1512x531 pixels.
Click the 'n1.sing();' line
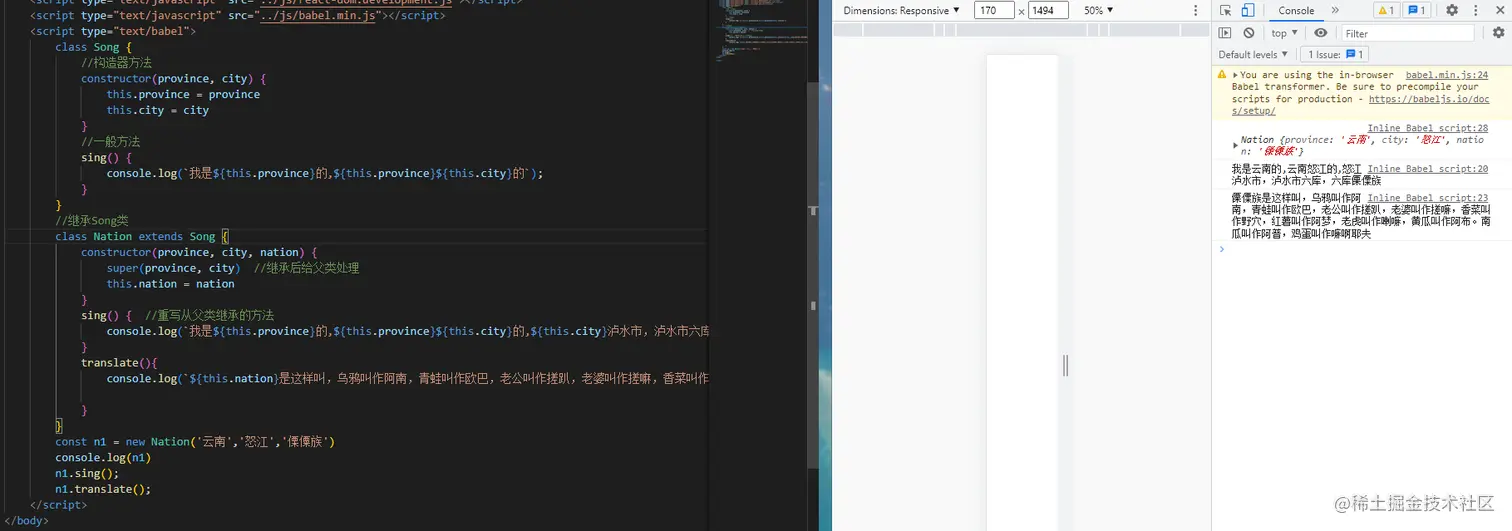87,473
